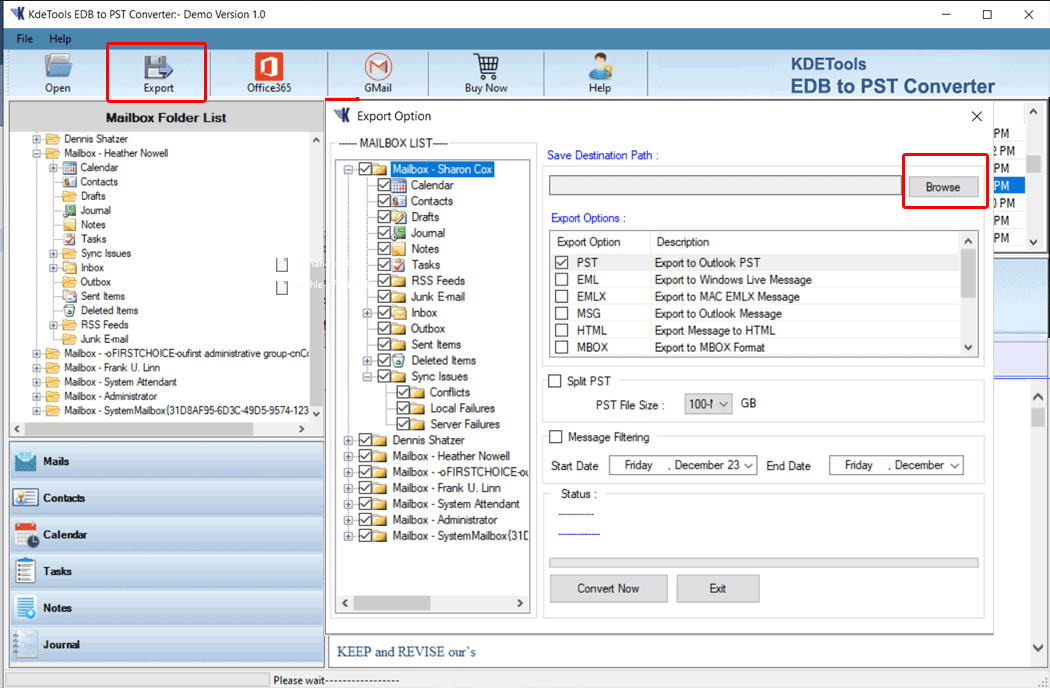Select the Calendar icon in left panel
1050x688 pixels.
[x=26, y=535]
